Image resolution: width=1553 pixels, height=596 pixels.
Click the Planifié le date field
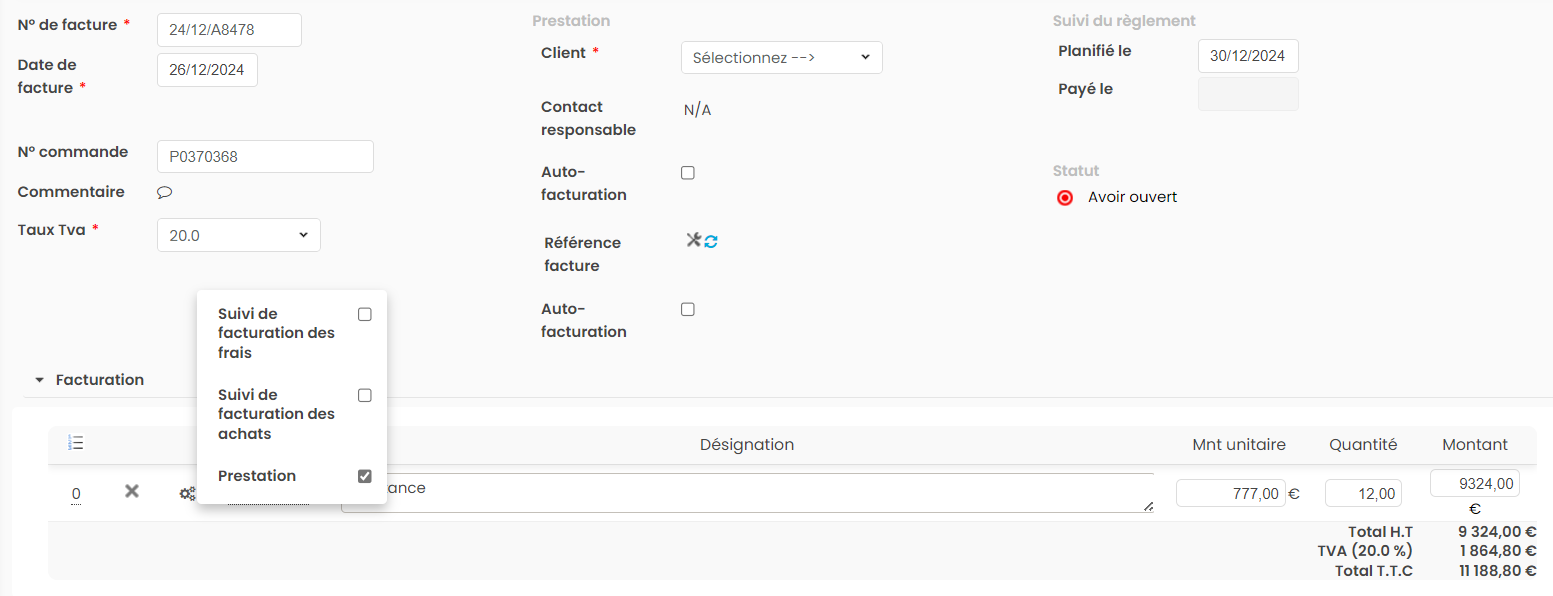(x=1247, y=56)
